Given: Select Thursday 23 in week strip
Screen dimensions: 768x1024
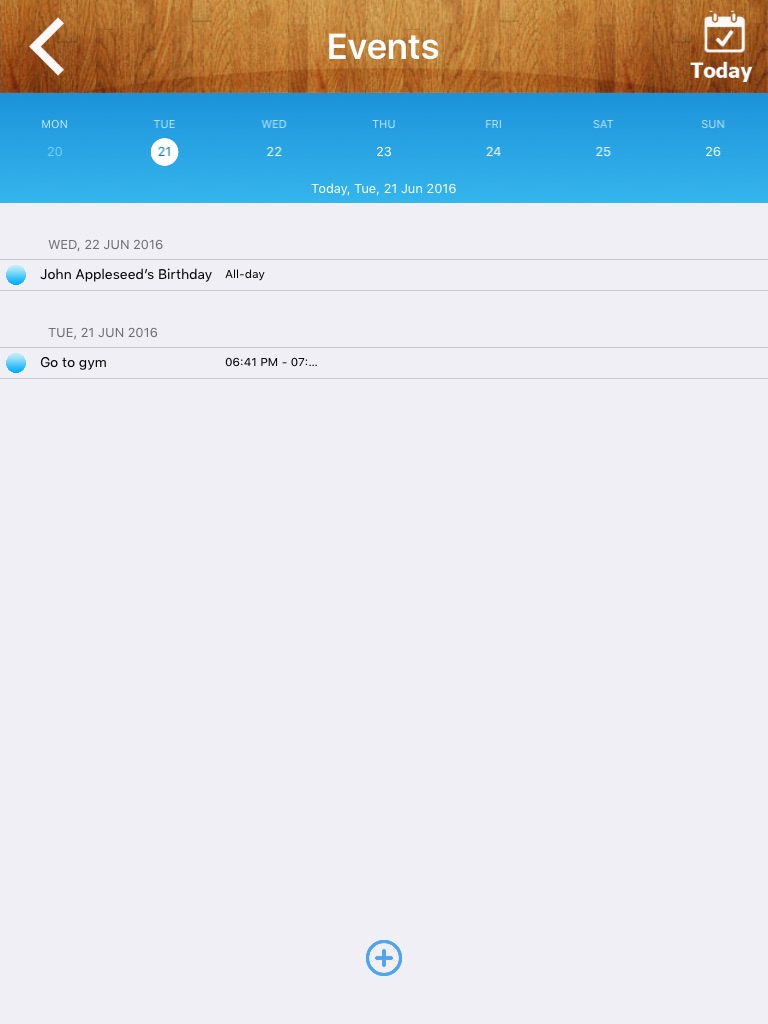Looking at the screenshot, I should [x=384, y=152].
